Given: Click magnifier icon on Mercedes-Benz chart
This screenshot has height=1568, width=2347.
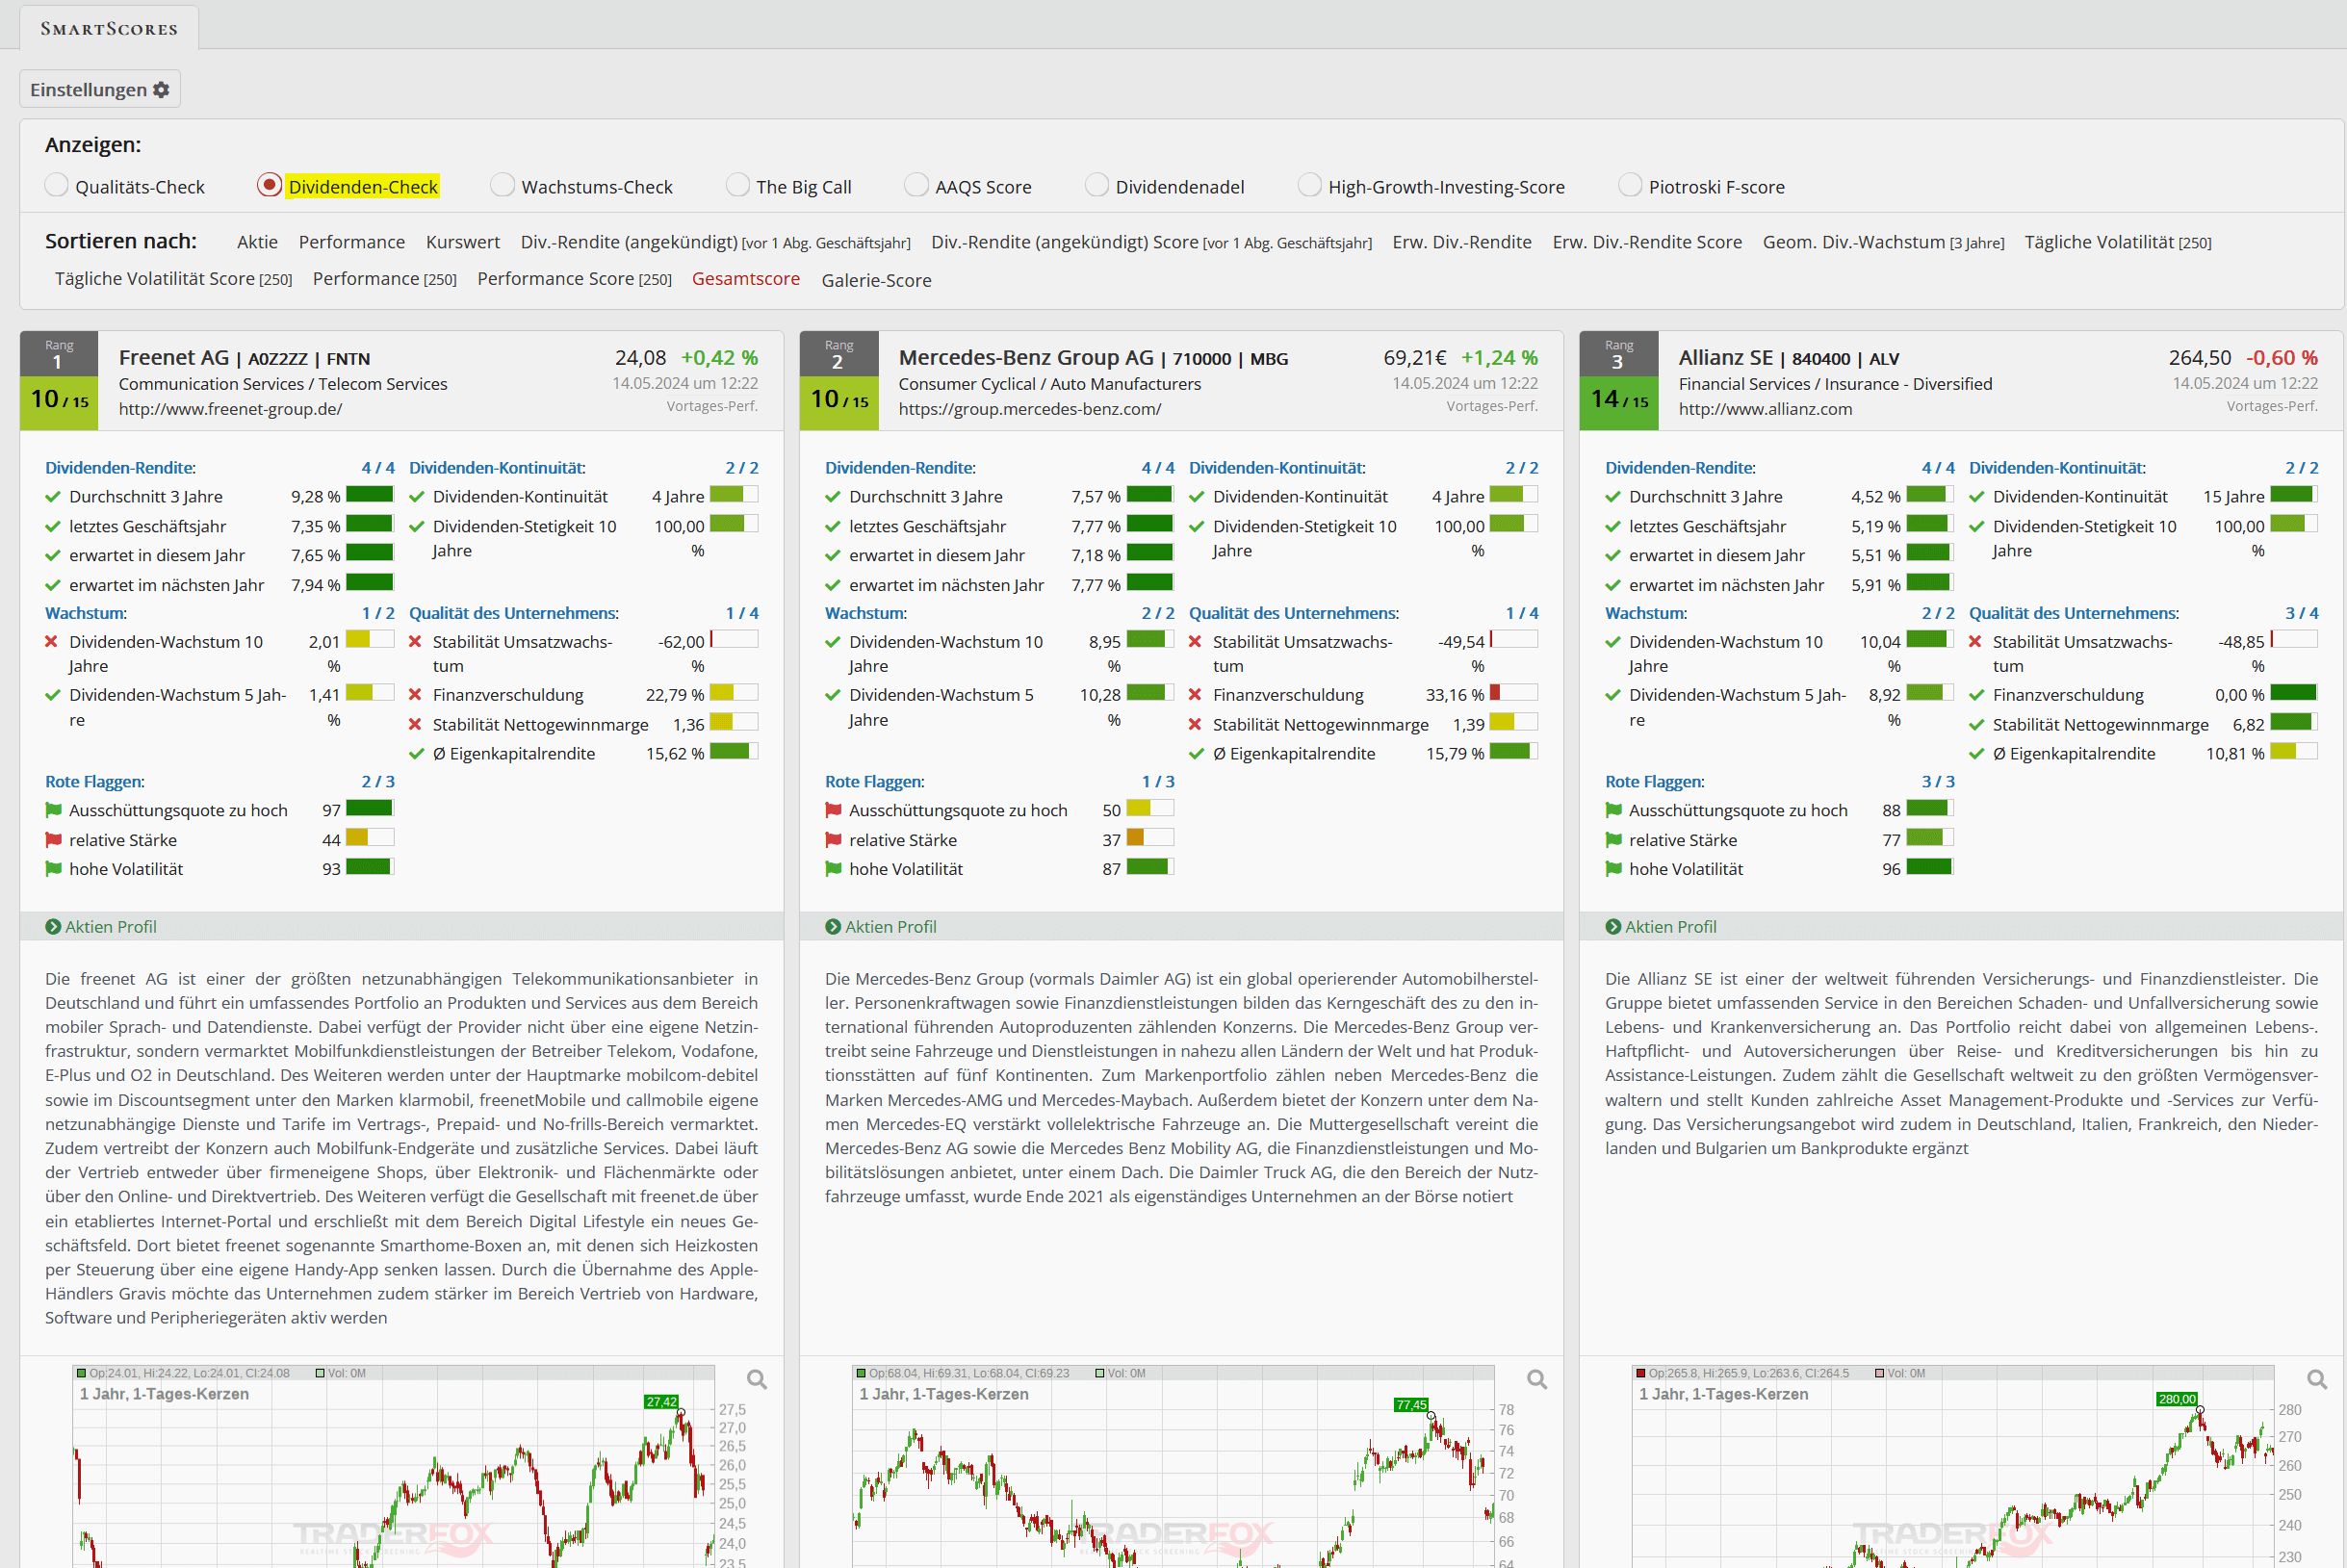Looking at the screenshot, I should click(1537, 1380).
